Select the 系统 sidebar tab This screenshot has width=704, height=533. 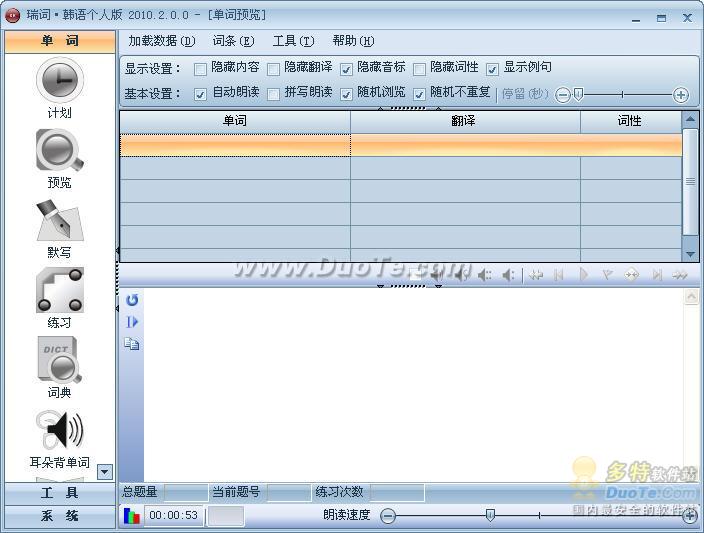tap(60, 516)
